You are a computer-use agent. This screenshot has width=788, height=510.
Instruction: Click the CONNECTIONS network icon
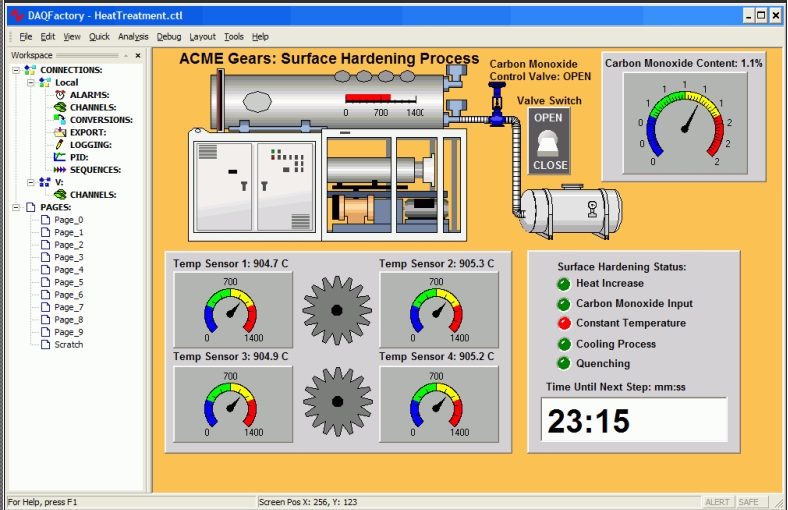pos(30,69)
